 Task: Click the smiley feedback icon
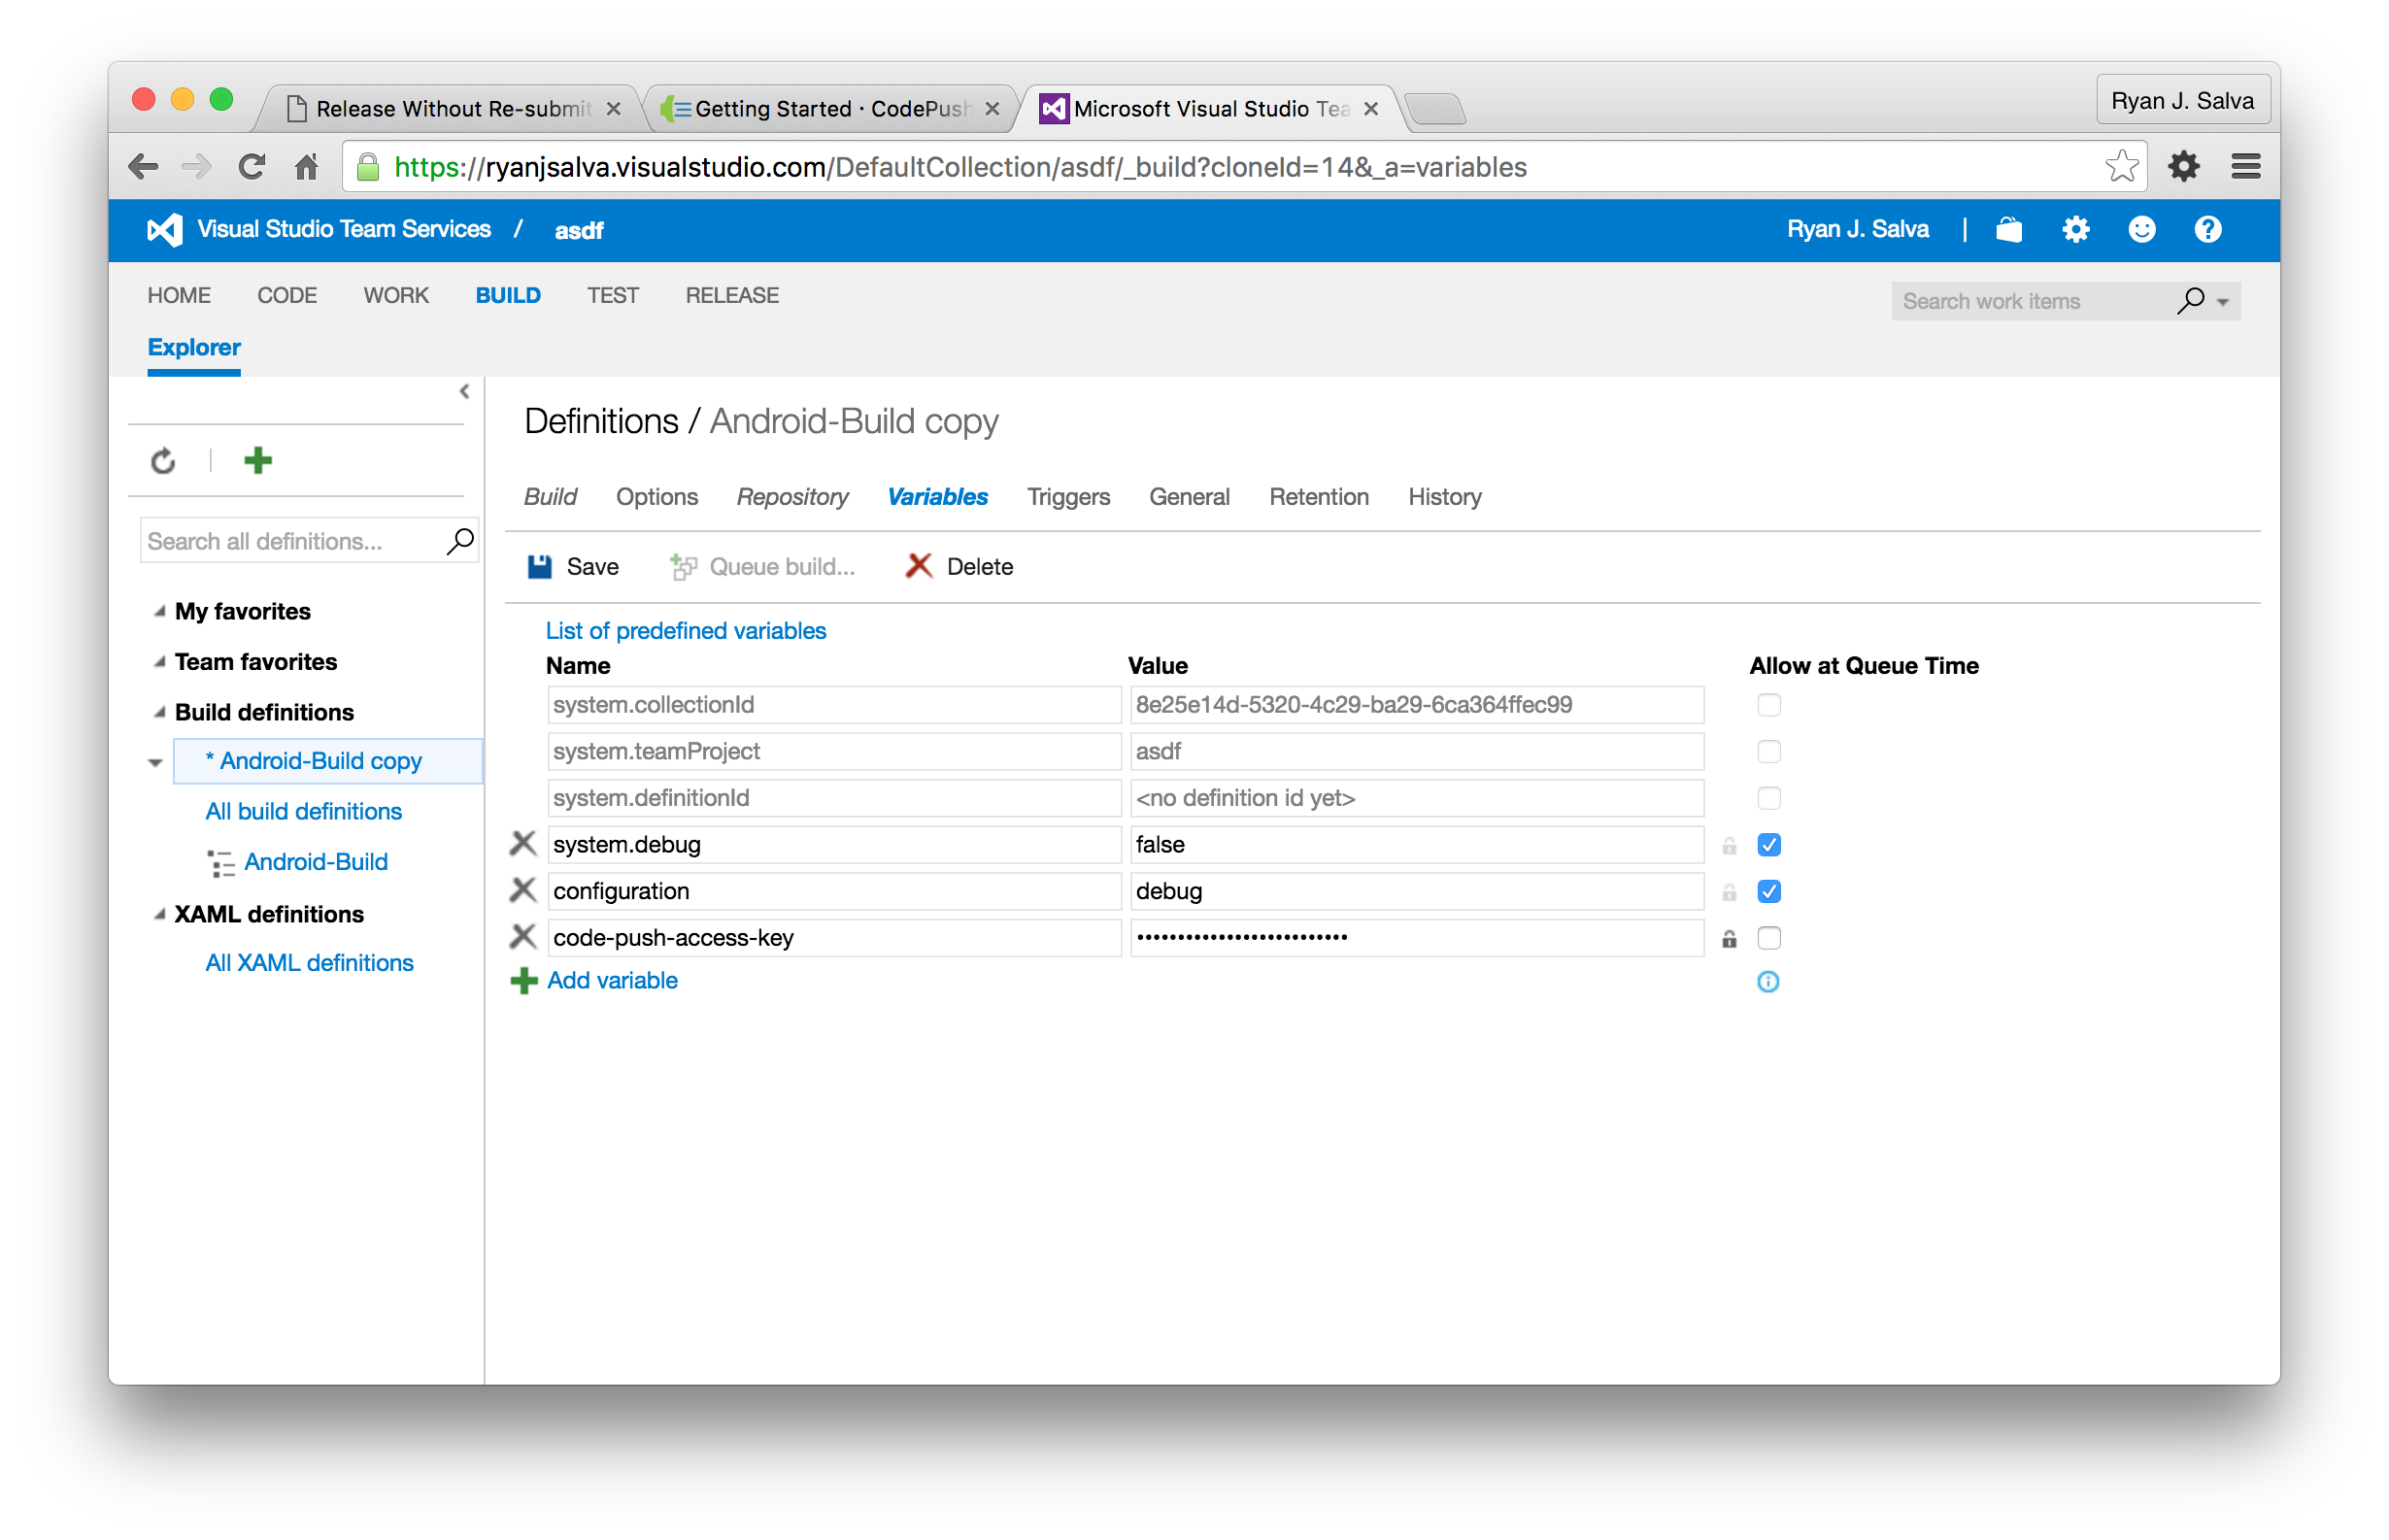[2141, 230]
